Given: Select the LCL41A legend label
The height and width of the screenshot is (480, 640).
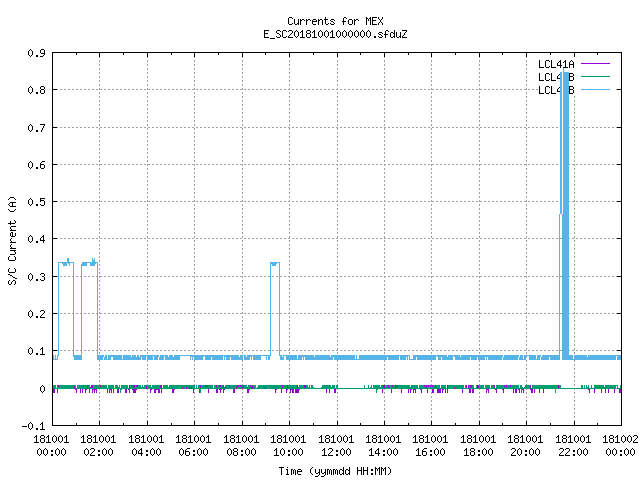Looking at the screenshot, I should tap(556, 64).
